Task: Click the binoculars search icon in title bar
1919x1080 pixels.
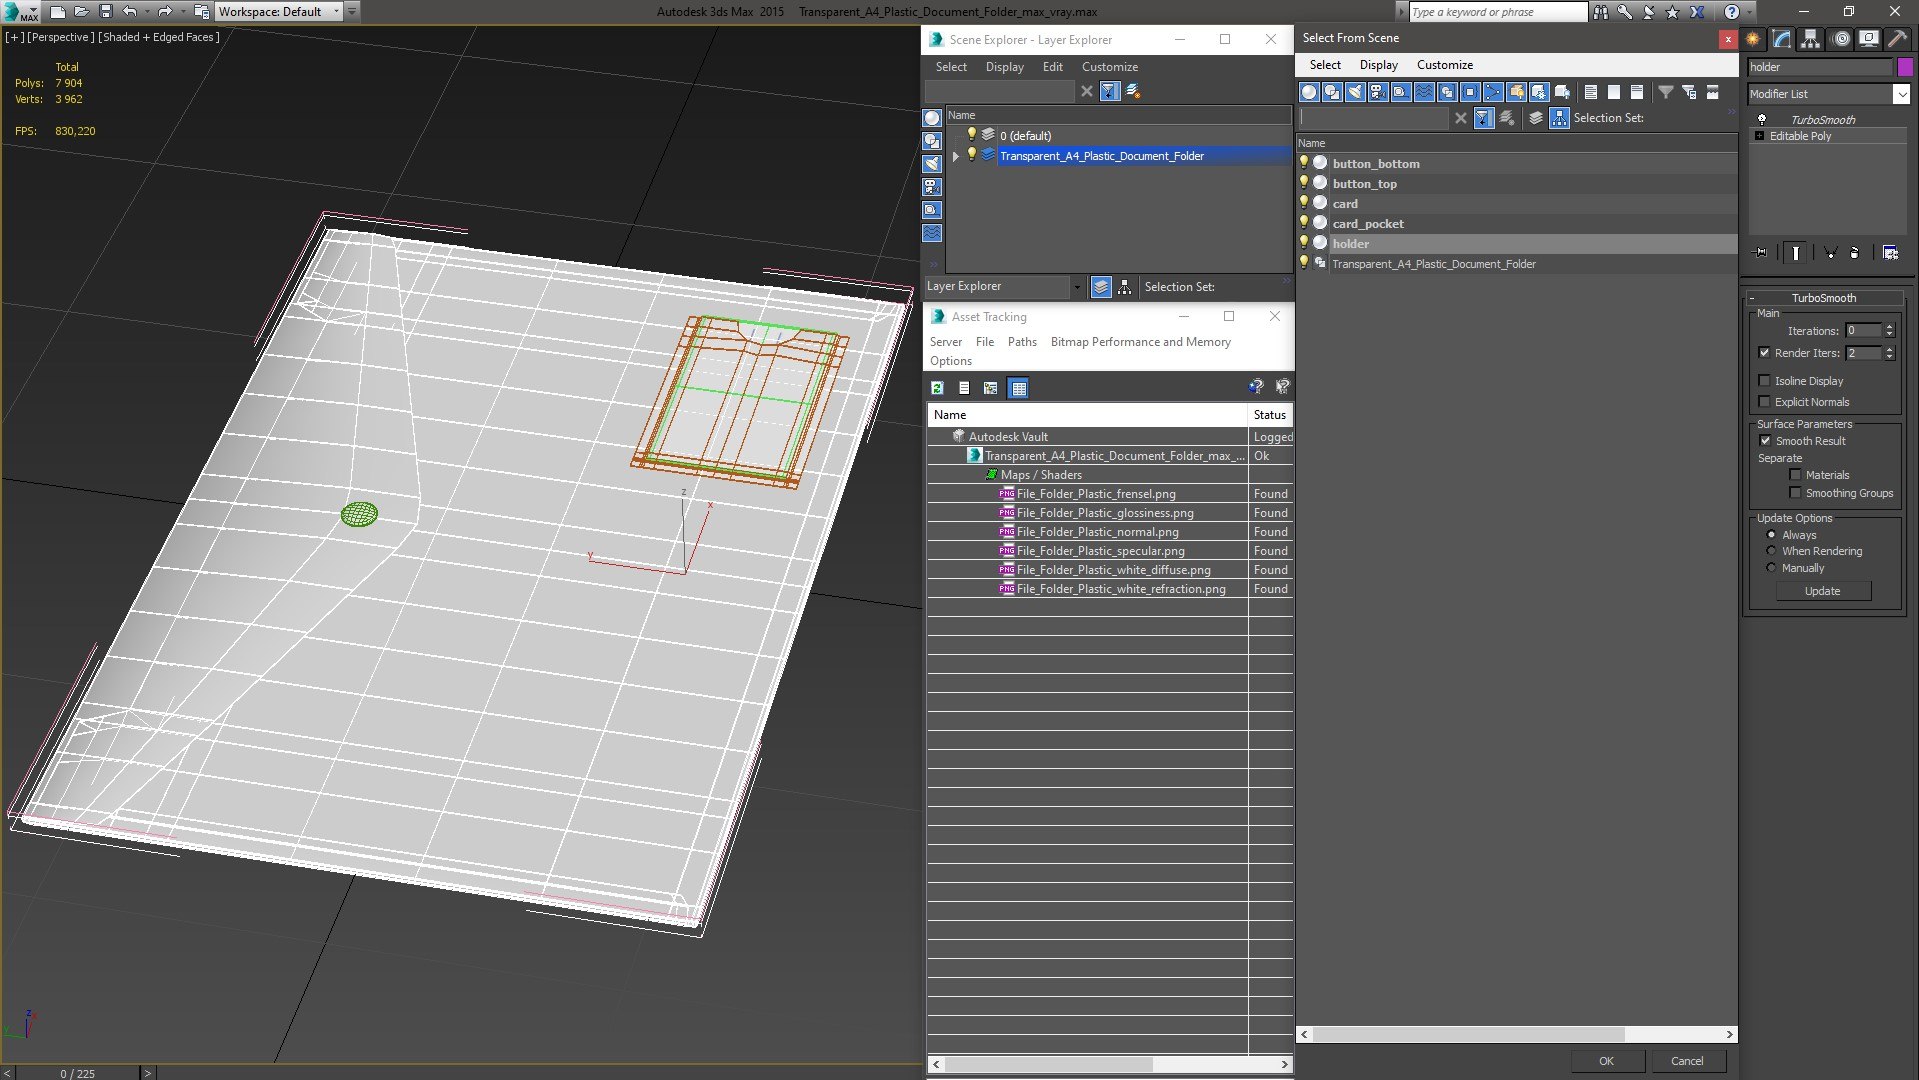Action: click(x=1600, y=12)
